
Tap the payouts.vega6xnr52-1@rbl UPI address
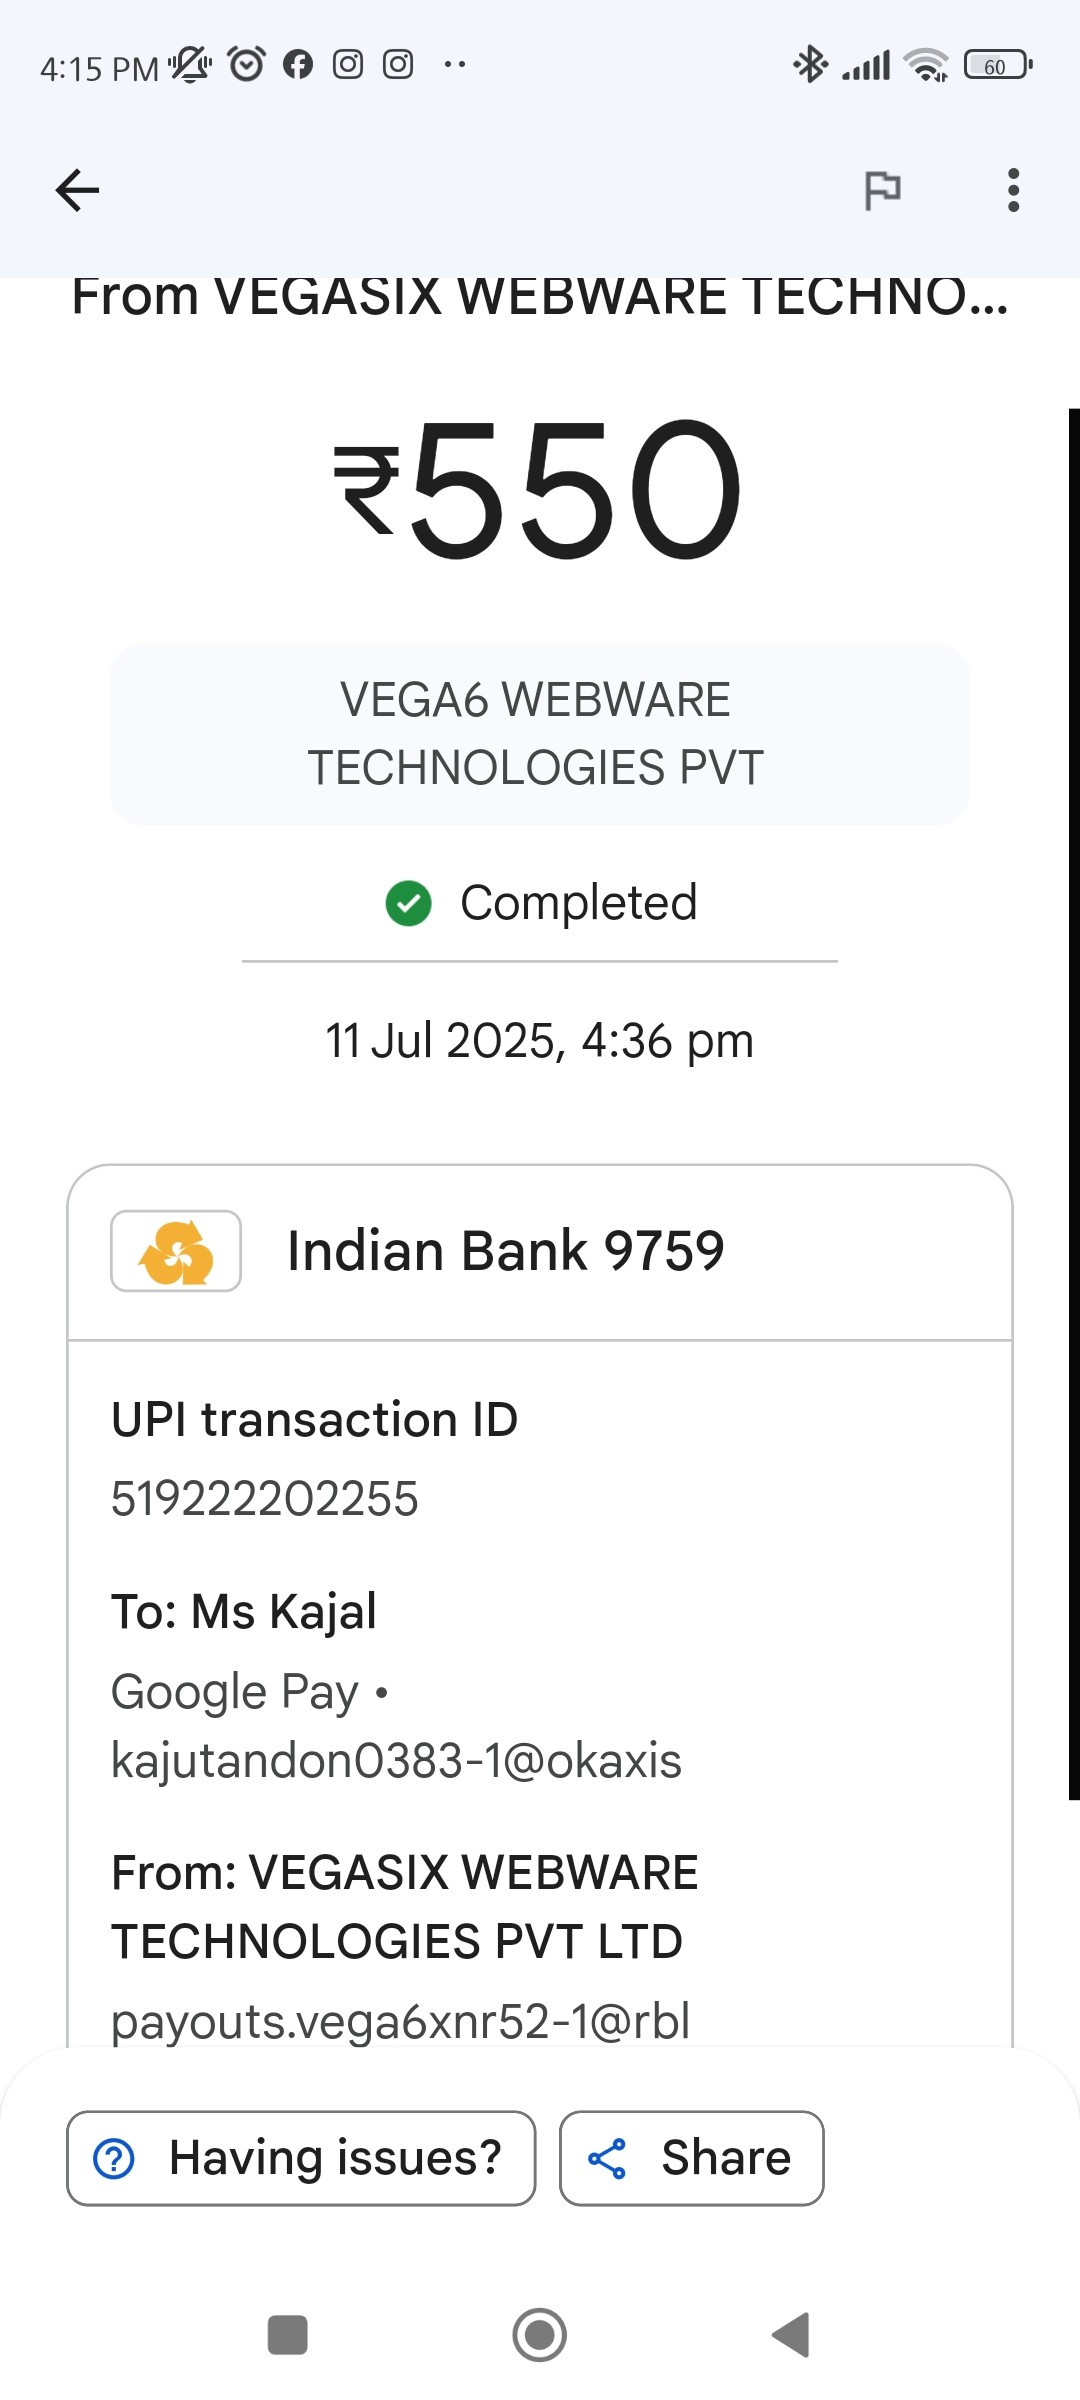(400, 2020)
